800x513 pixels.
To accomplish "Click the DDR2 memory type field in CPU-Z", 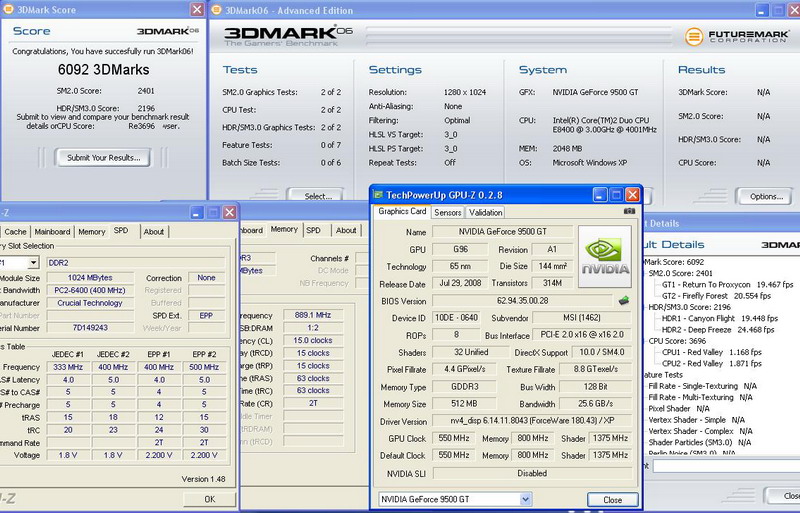I will click(x=136, y=262).
